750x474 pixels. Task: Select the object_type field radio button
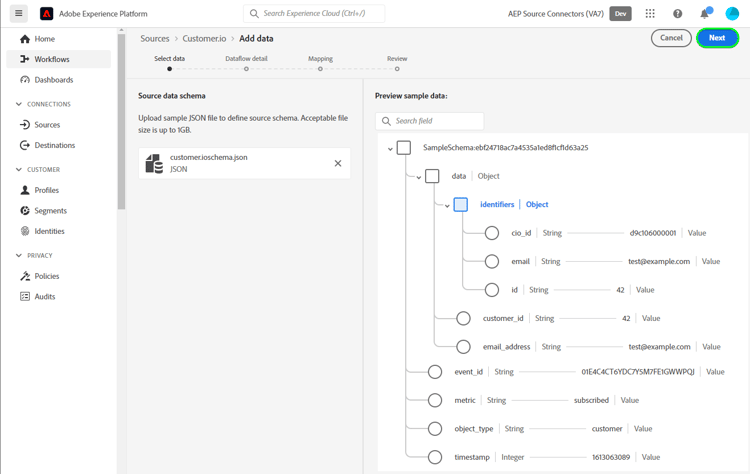click(x=435, y=429)
